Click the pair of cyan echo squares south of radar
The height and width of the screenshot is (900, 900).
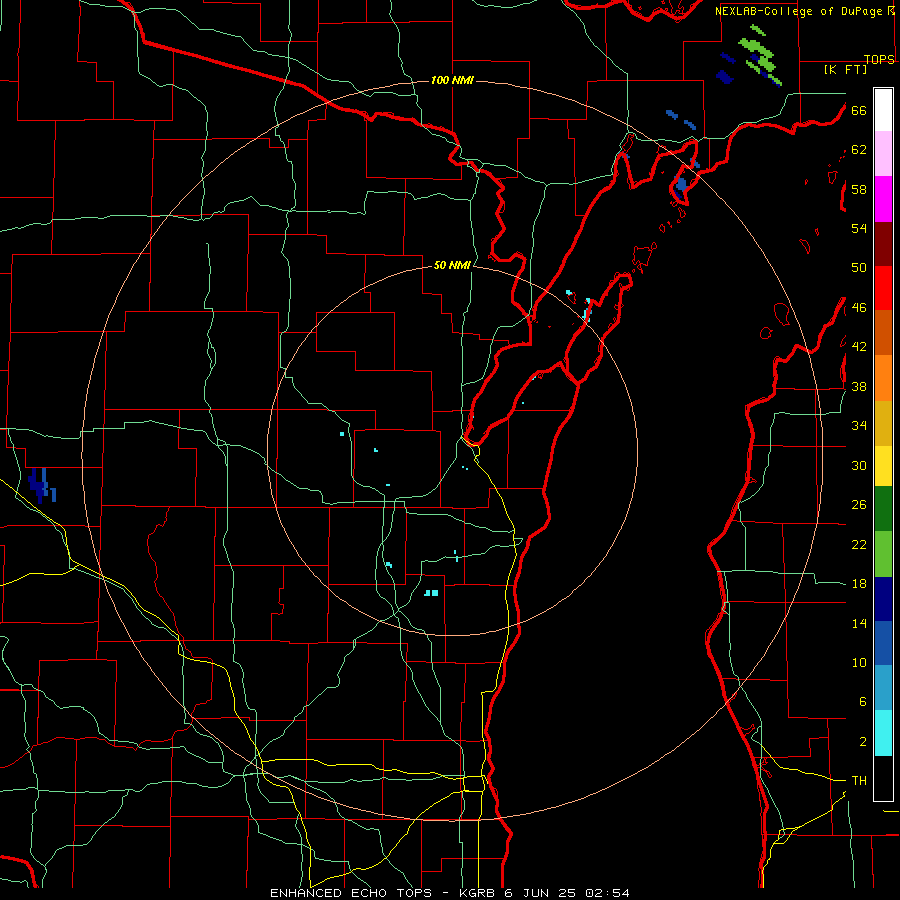[x=431, y=593]
